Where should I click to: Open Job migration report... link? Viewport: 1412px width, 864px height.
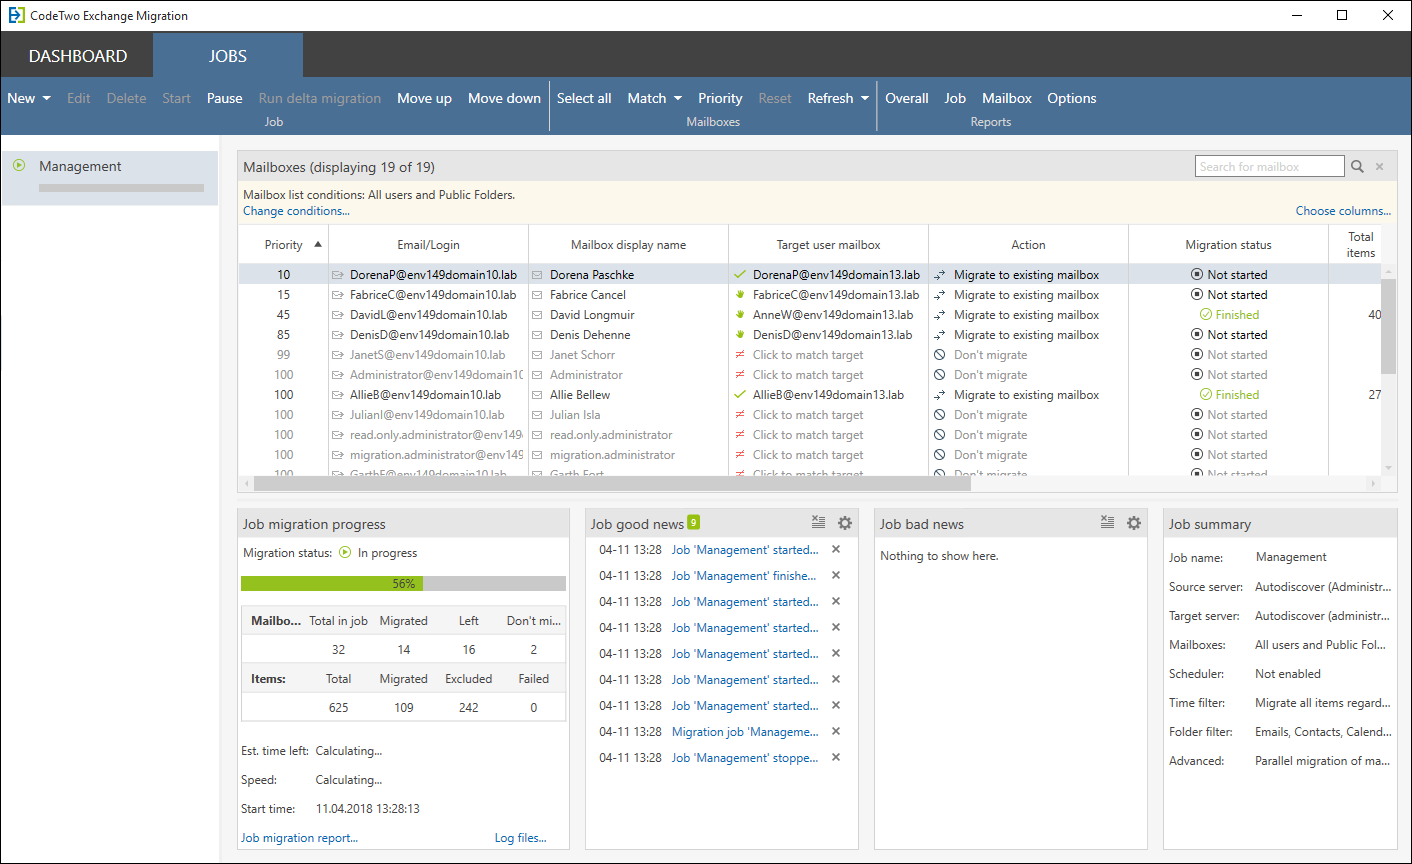tap(299, 838)
